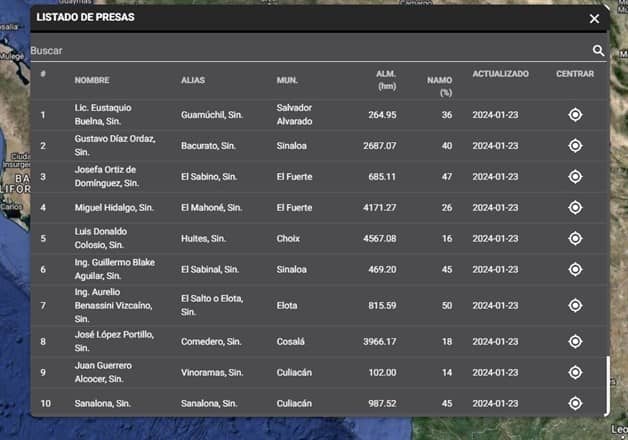
Task: Click alias Vinoramas, Sin.
Action: click(x=212, y=372)
